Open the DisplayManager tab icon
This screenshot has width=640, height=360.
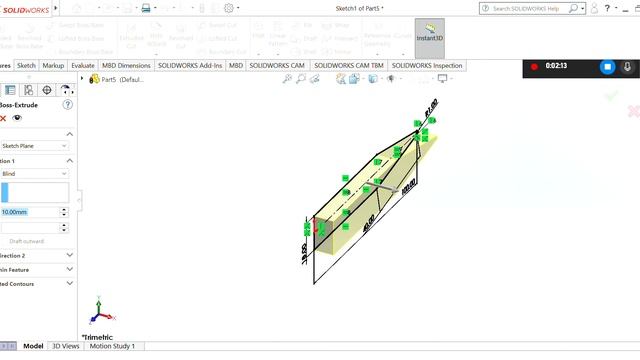click(65, 90)
